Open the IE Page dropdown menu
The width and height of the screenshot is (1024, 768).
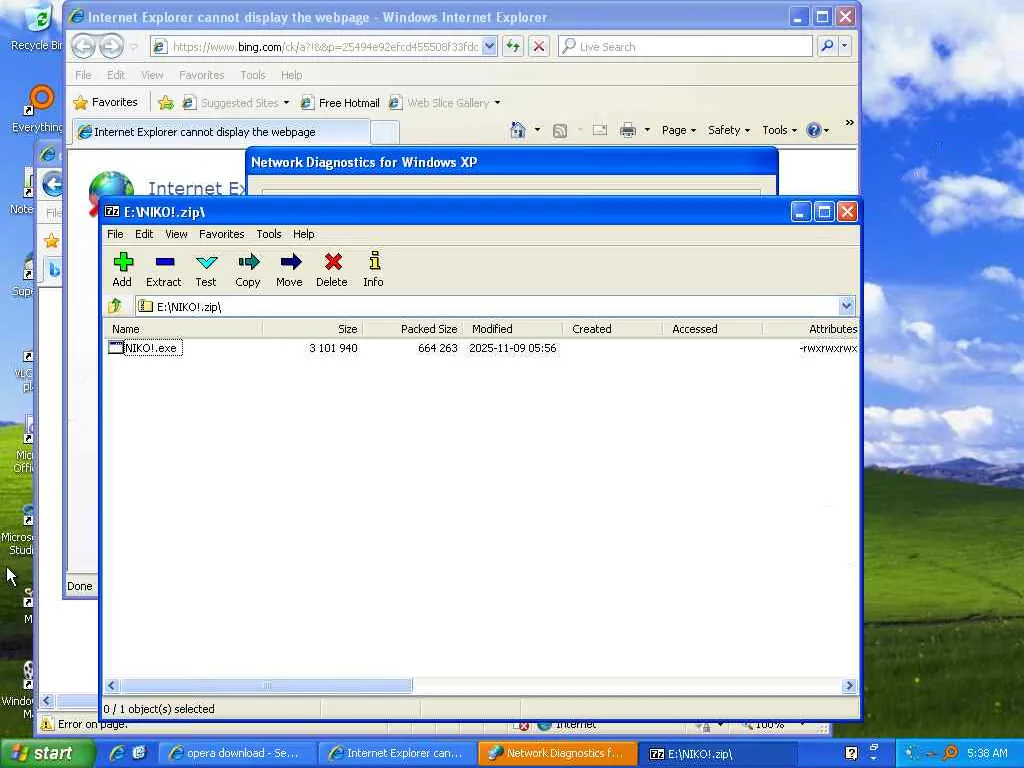click(679, 130)
